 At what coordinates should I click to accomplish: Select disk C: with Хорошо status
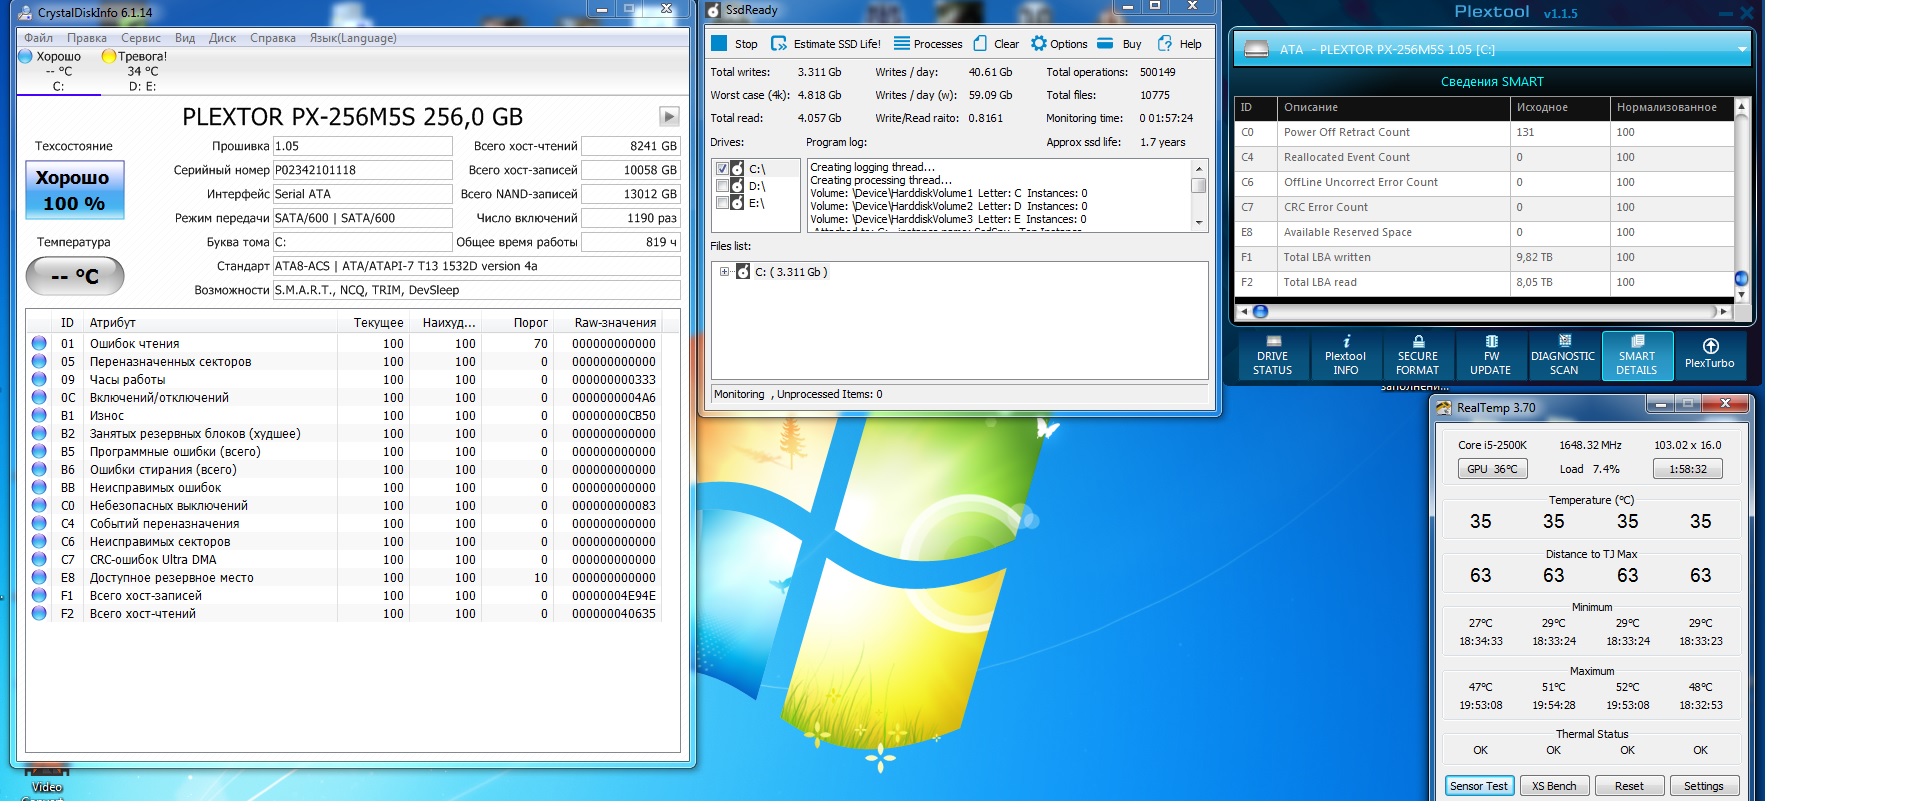(x=58, y=71)
